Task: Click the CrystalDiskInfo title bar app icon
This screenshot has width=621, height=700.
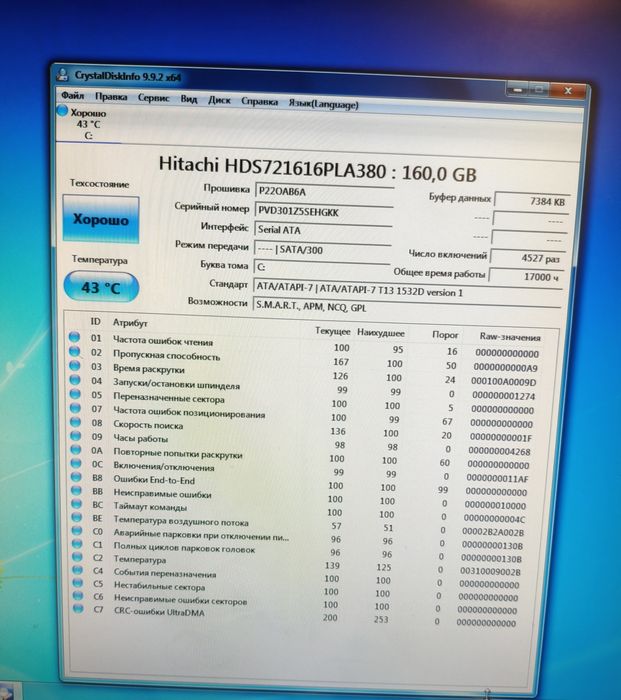Action: [x=63, y=74]
